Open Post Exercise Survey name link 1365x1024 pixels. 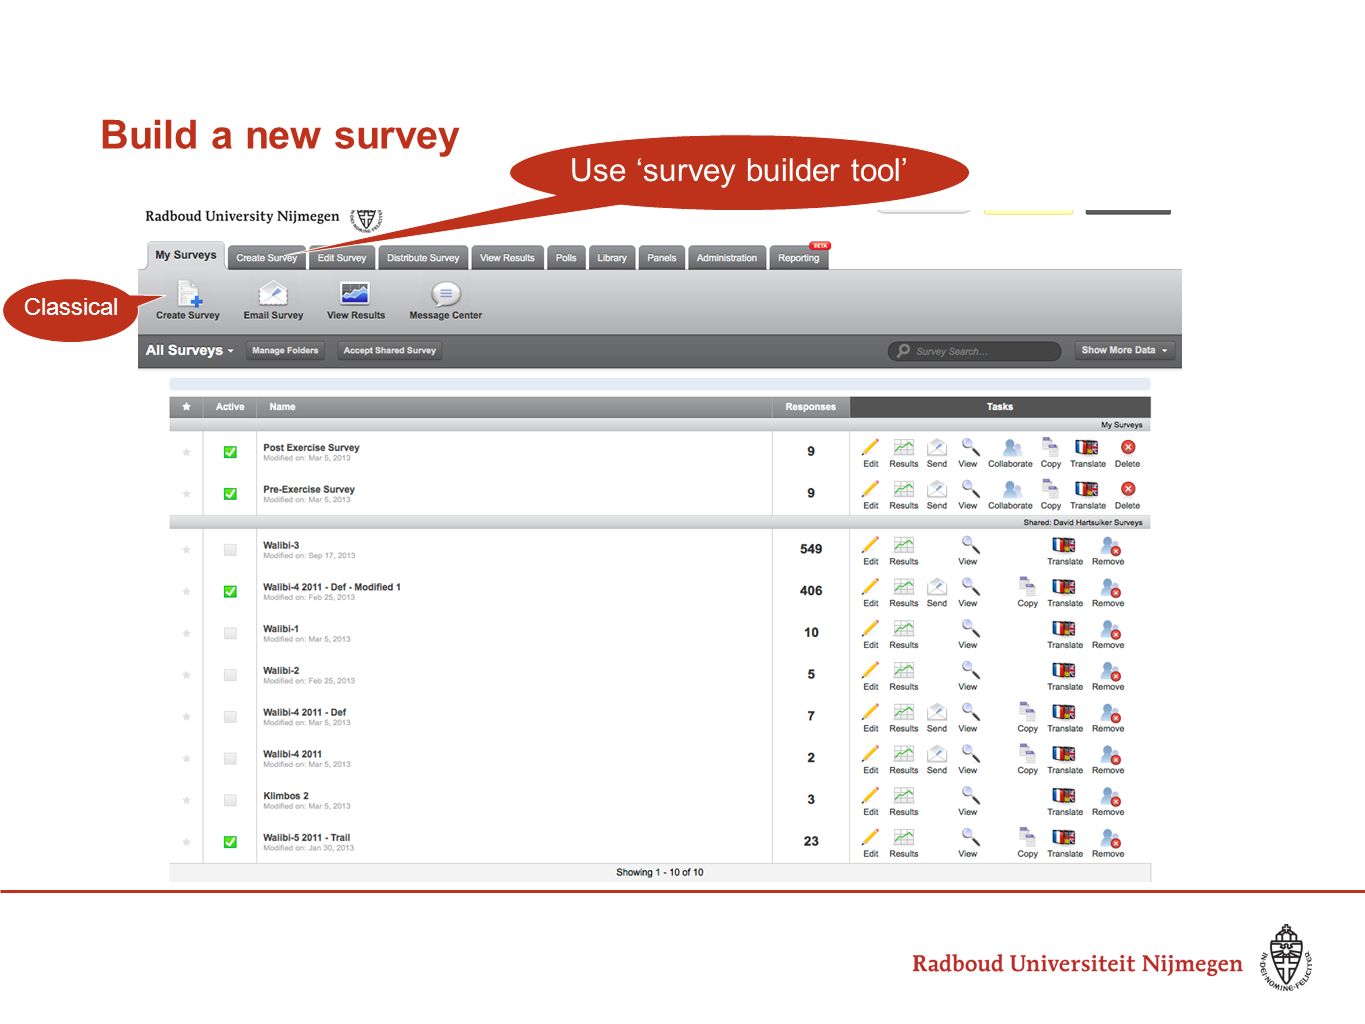click(x=311, y=448)
